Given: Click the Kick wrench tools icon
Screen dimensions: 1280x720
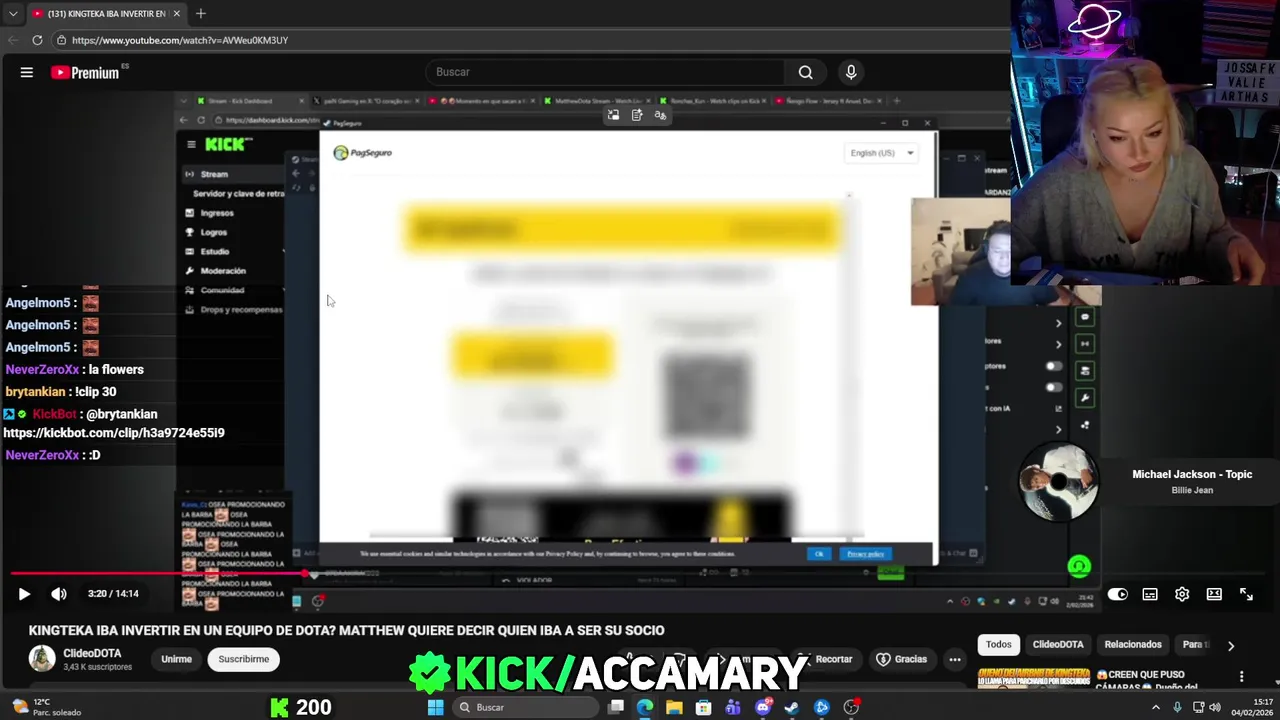Looking at the screenshot, I should [x=1085, y=398].
